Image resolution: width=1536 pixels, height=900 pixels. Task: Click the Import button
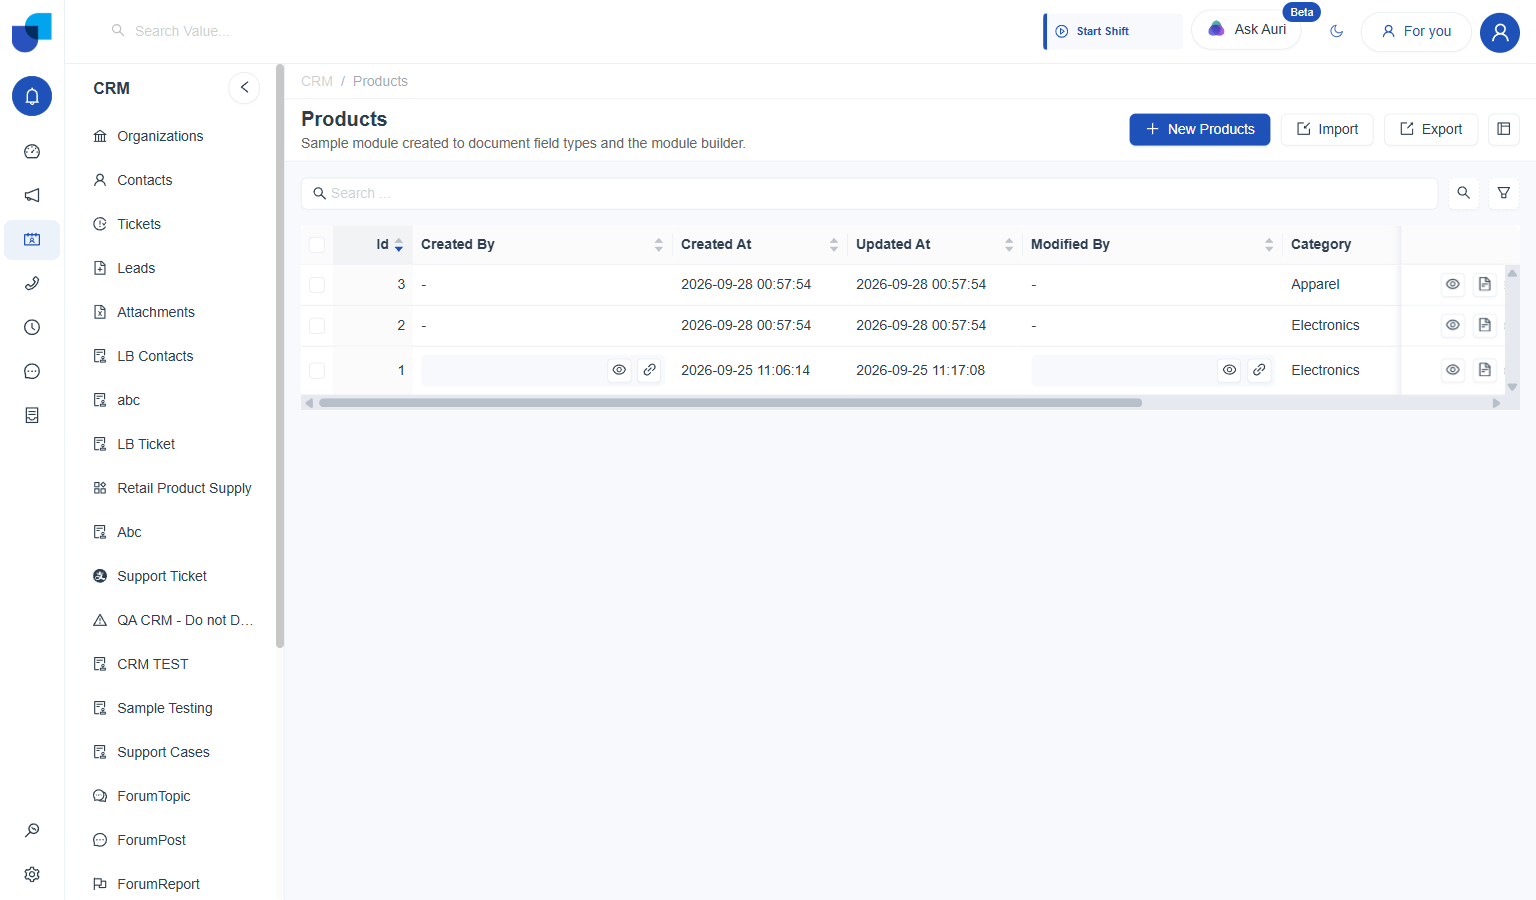(x=1327, y=129)
